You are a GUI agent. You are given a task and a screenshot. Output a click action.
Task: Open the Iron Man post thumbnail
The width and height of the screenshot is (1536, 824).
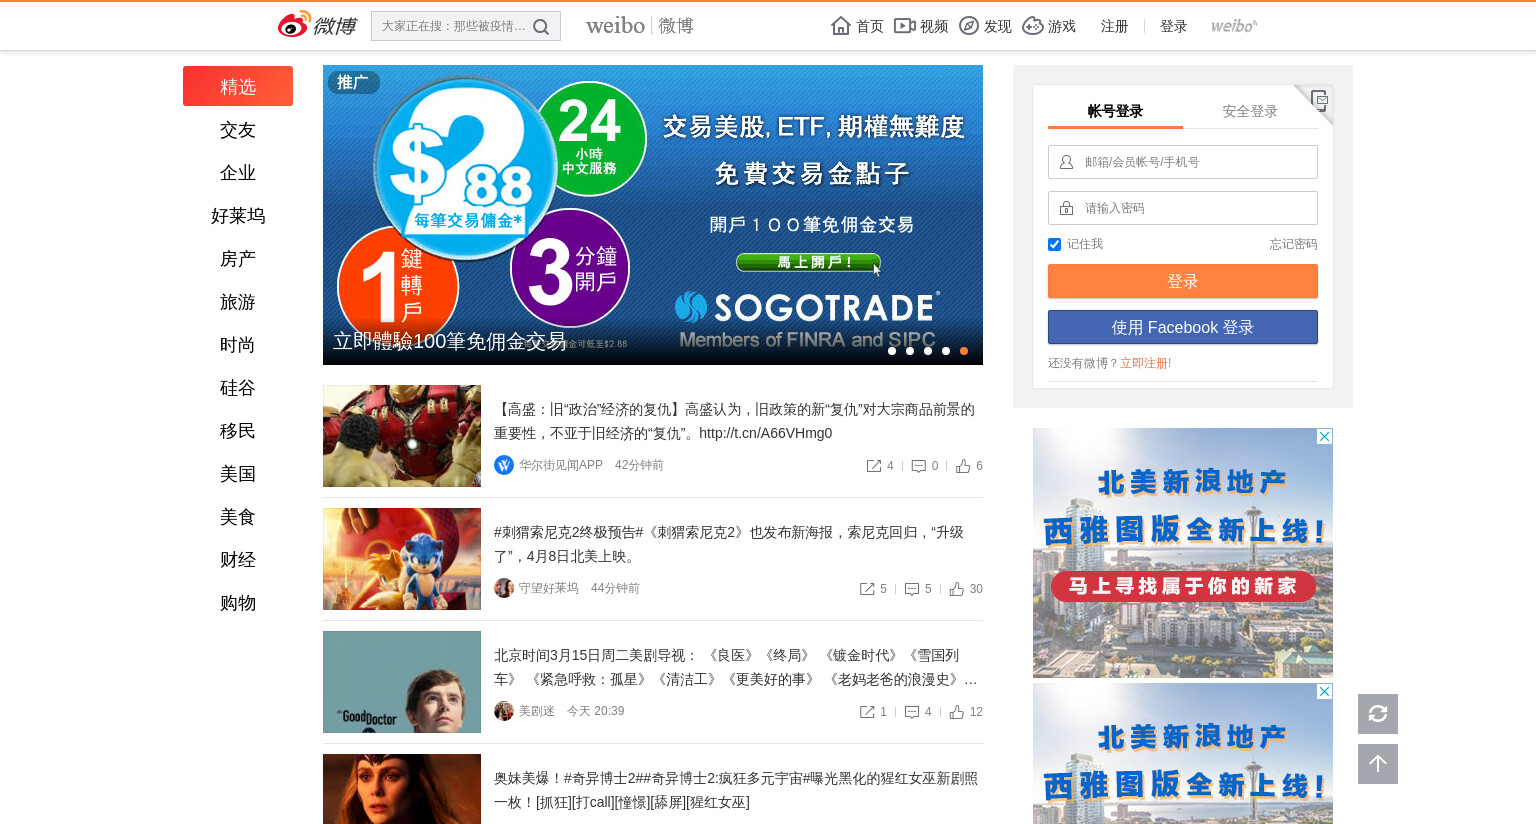click(402, 436)
